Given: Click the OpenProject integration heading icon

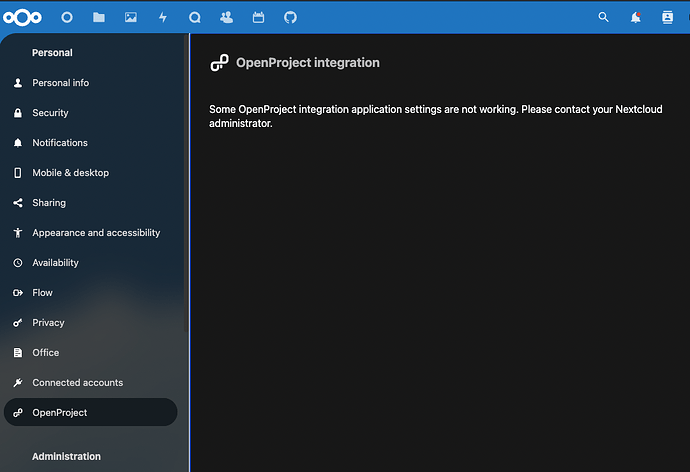Looking at the screenshot, I should (219, 62).
